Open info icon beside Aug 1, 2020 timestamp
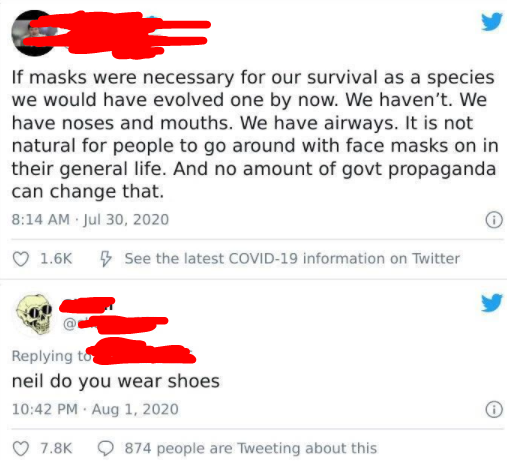The width and height of the screenshot is (507, 465). (x=494, y=409)
